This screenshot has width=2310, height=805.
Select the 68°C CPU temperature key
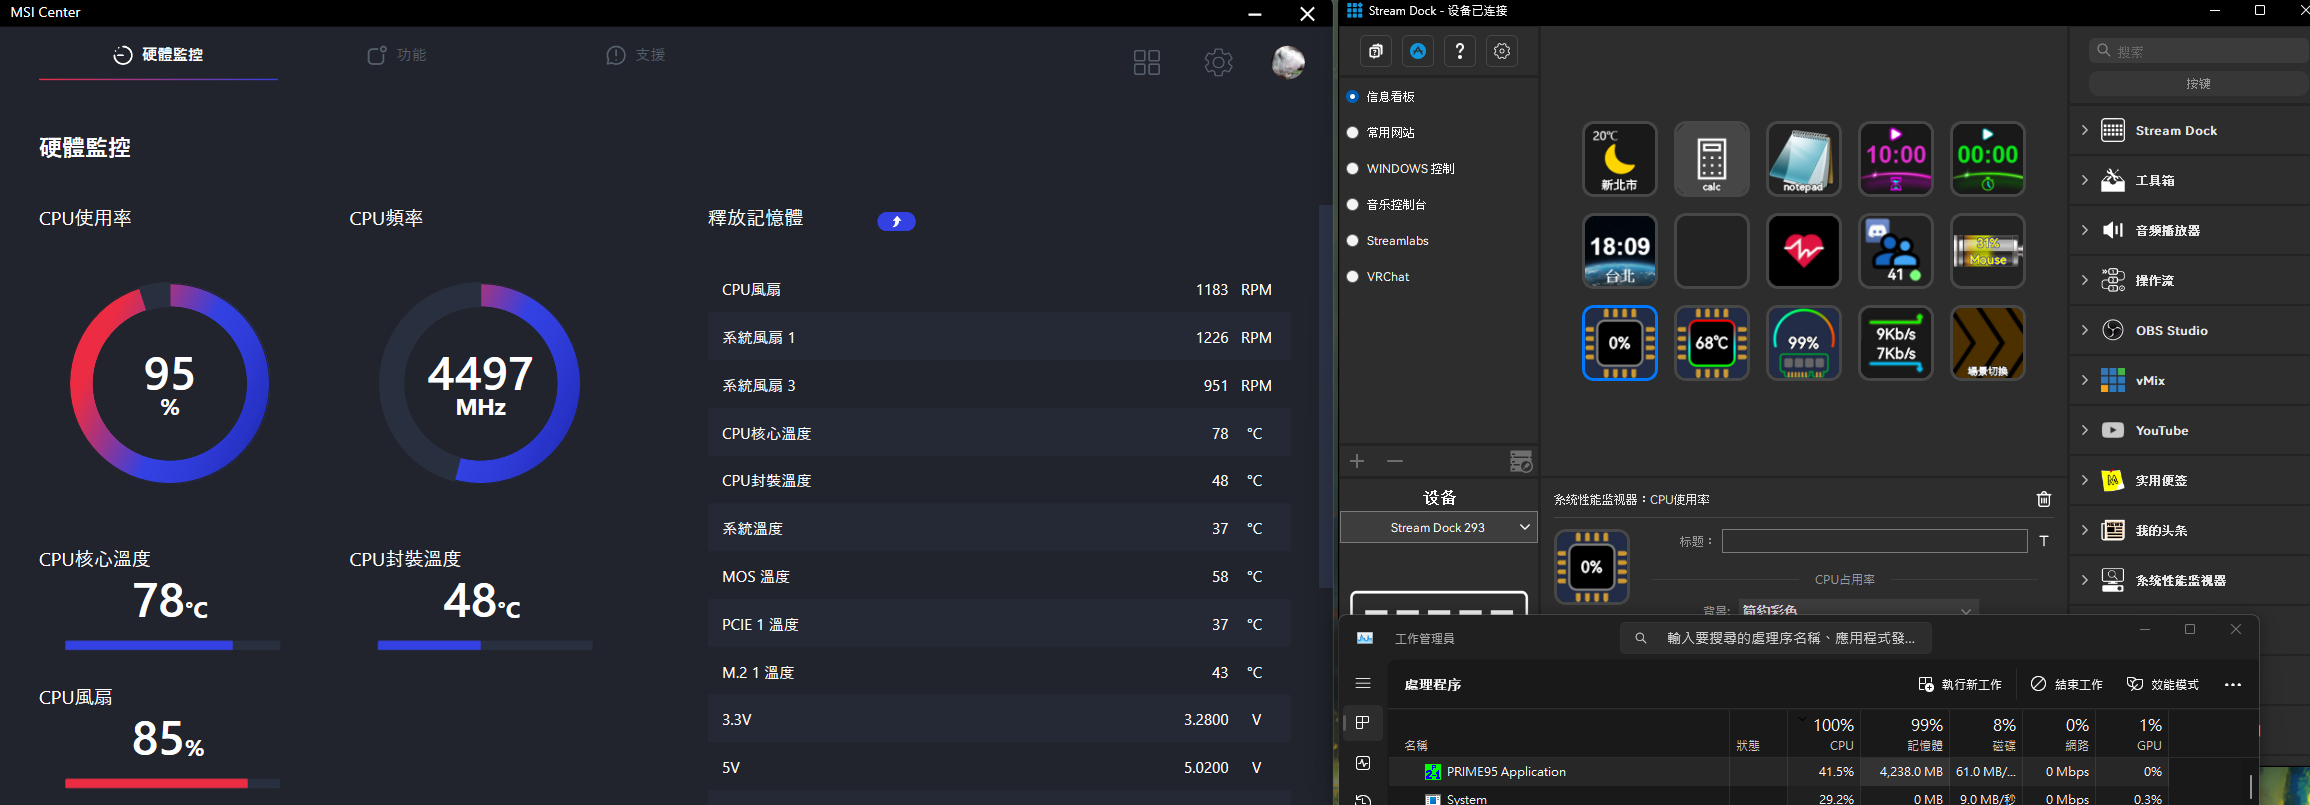(1711, 343)
